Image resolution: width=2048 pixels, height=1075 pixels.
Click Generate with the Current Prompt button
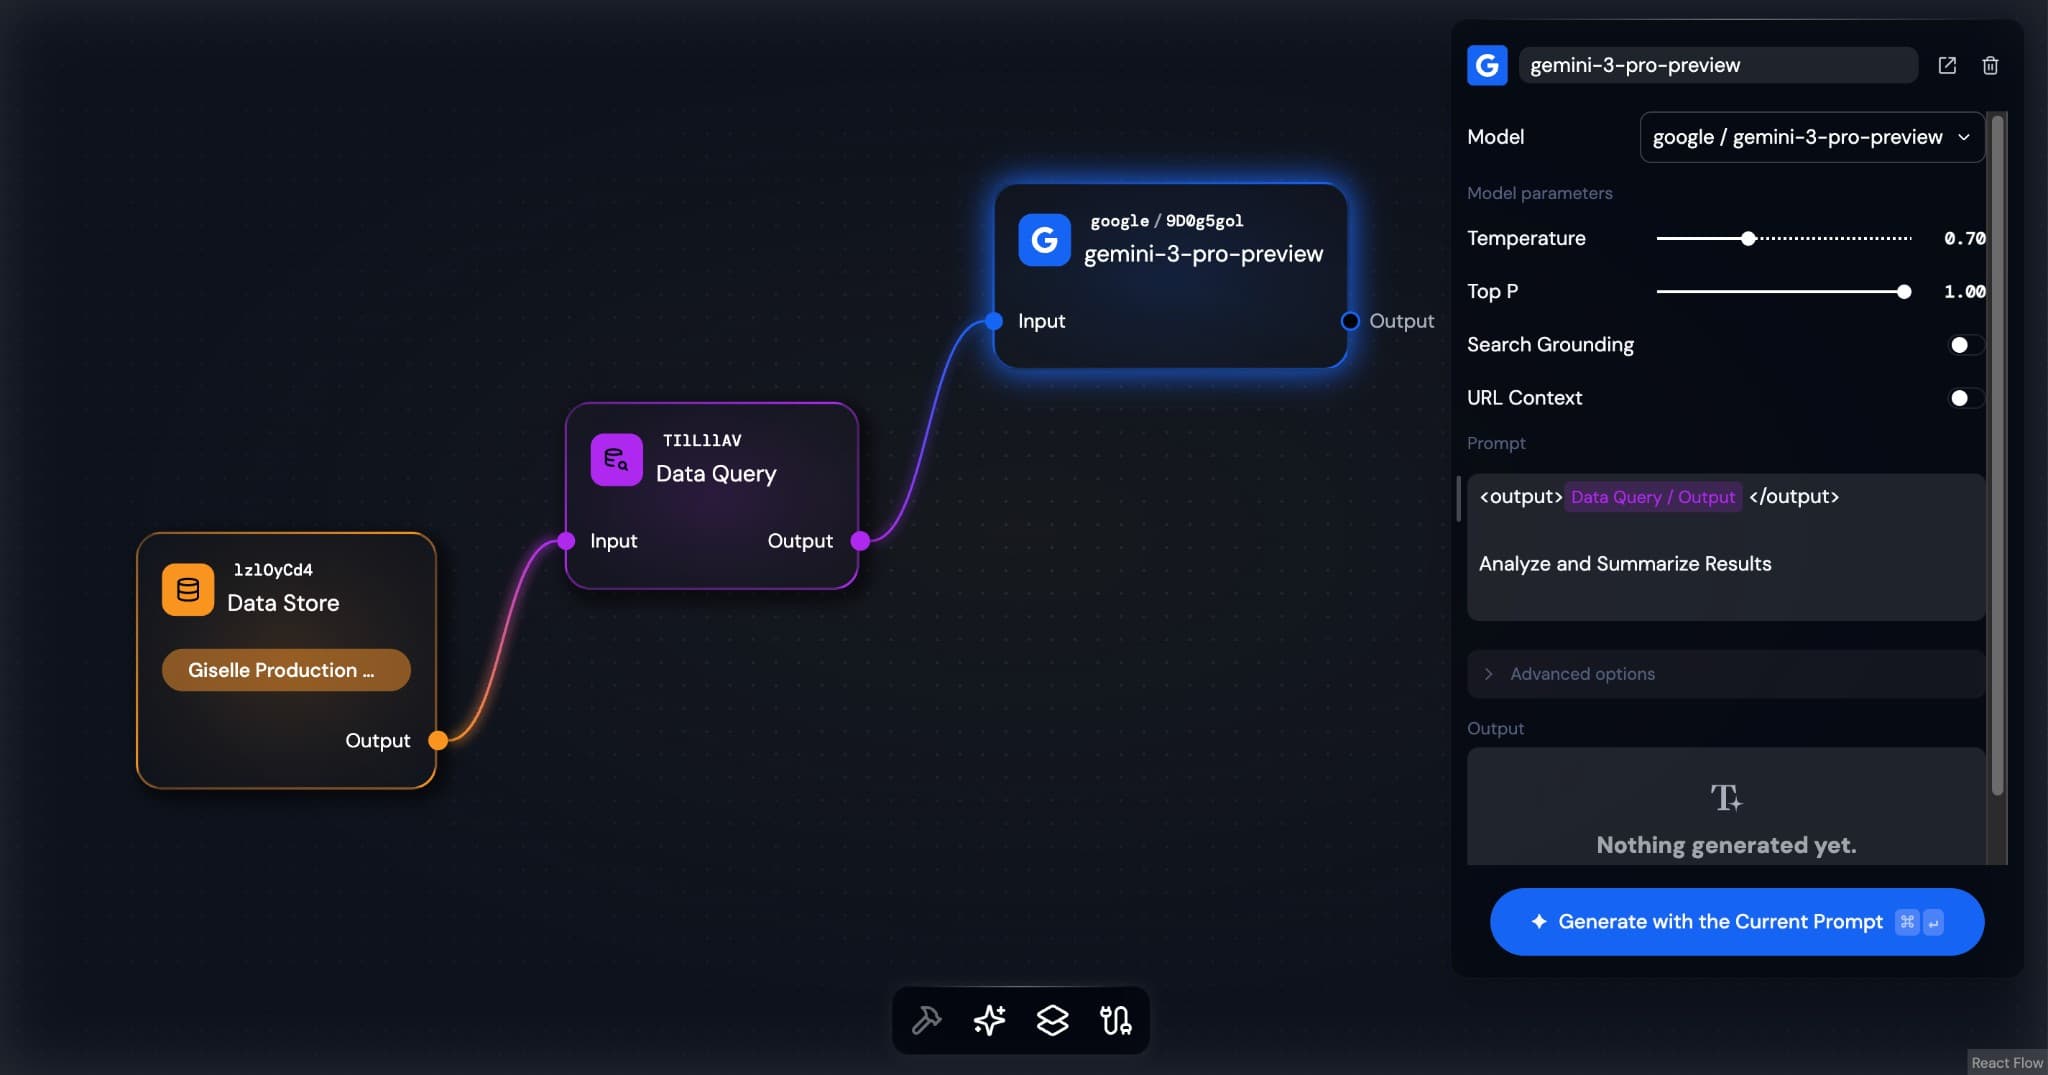(x=1737, y=922)
